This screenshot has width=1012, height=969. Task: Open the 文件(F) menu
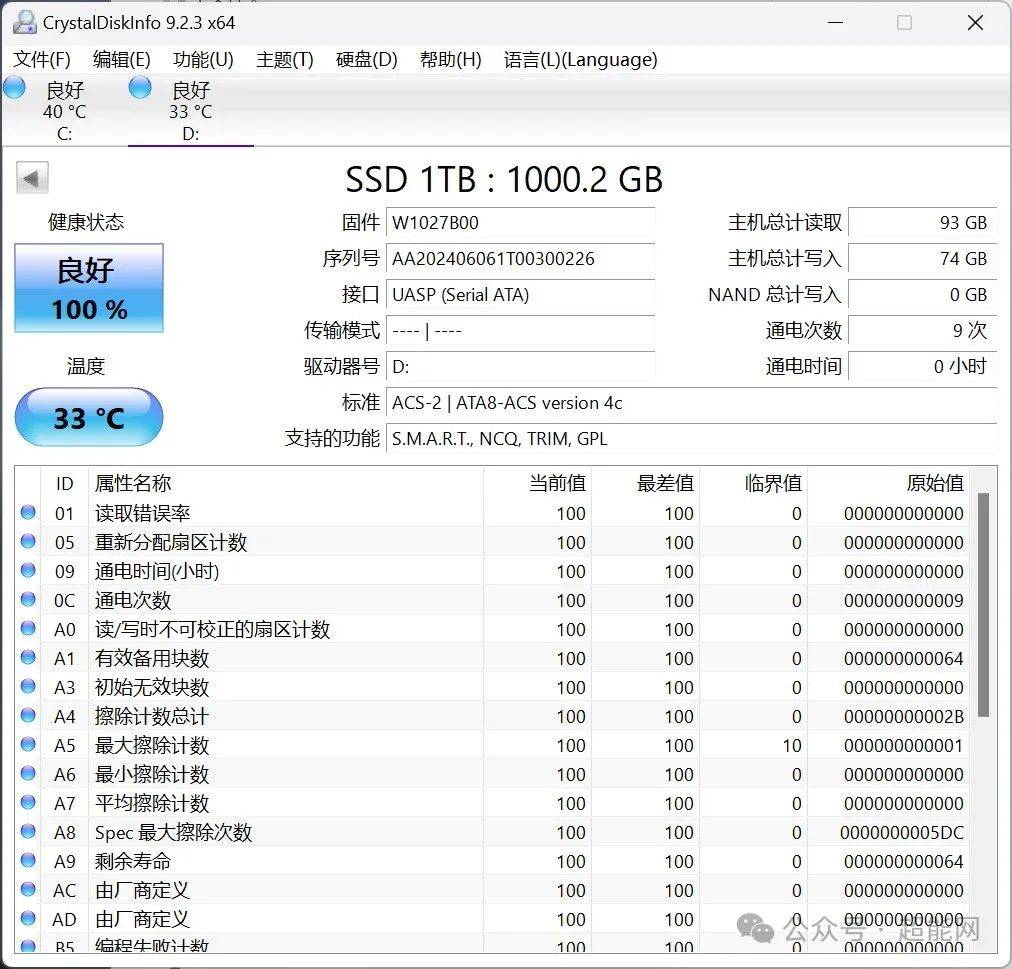pos(42,59)
